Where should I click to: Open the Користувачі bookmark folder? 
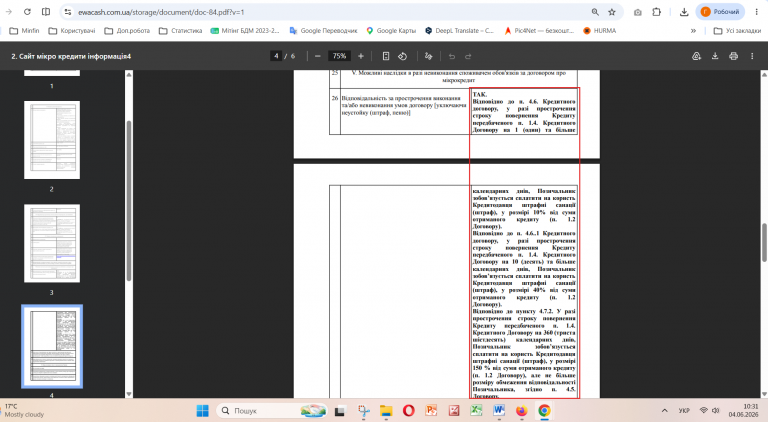point(72,30)
